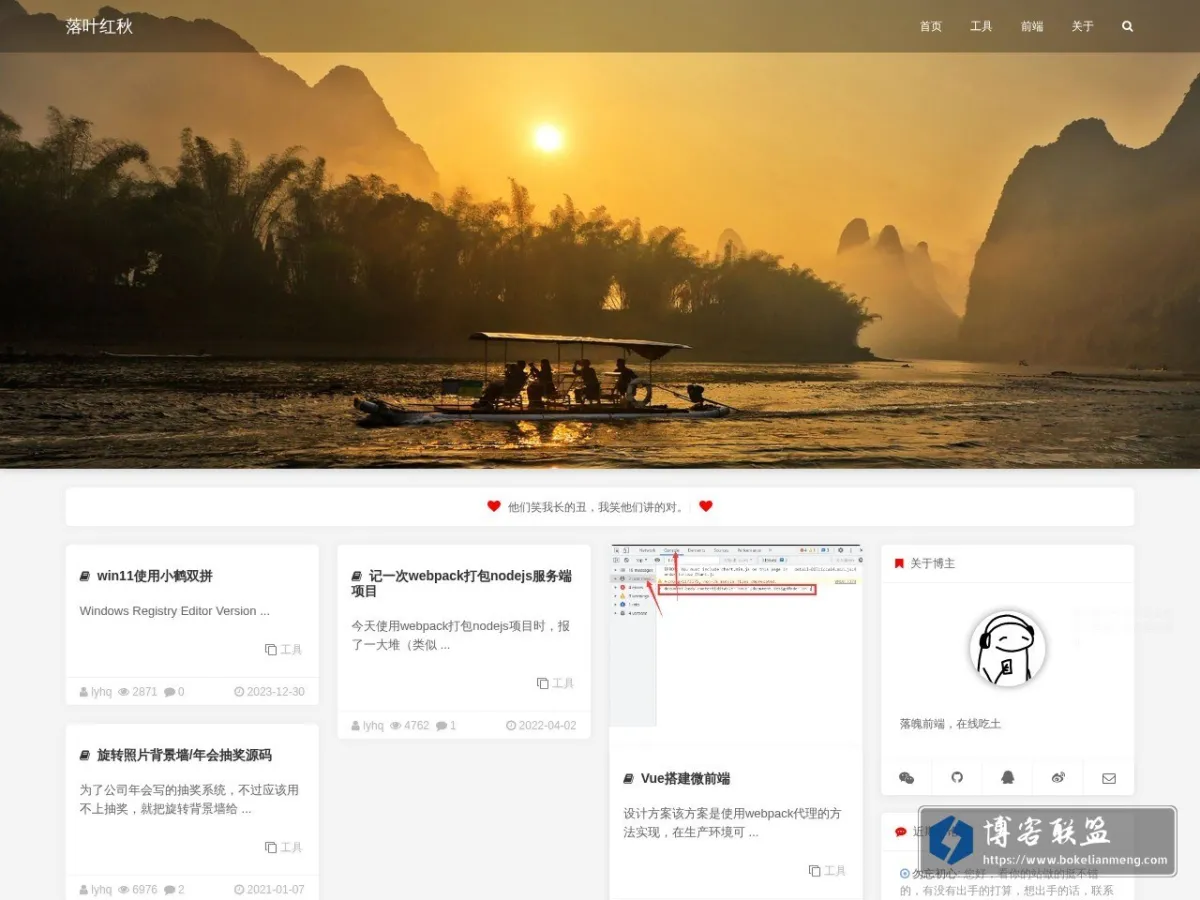Click author lyhq on win11 post
Screen dimensions: 1200x900
coord(96,692)
